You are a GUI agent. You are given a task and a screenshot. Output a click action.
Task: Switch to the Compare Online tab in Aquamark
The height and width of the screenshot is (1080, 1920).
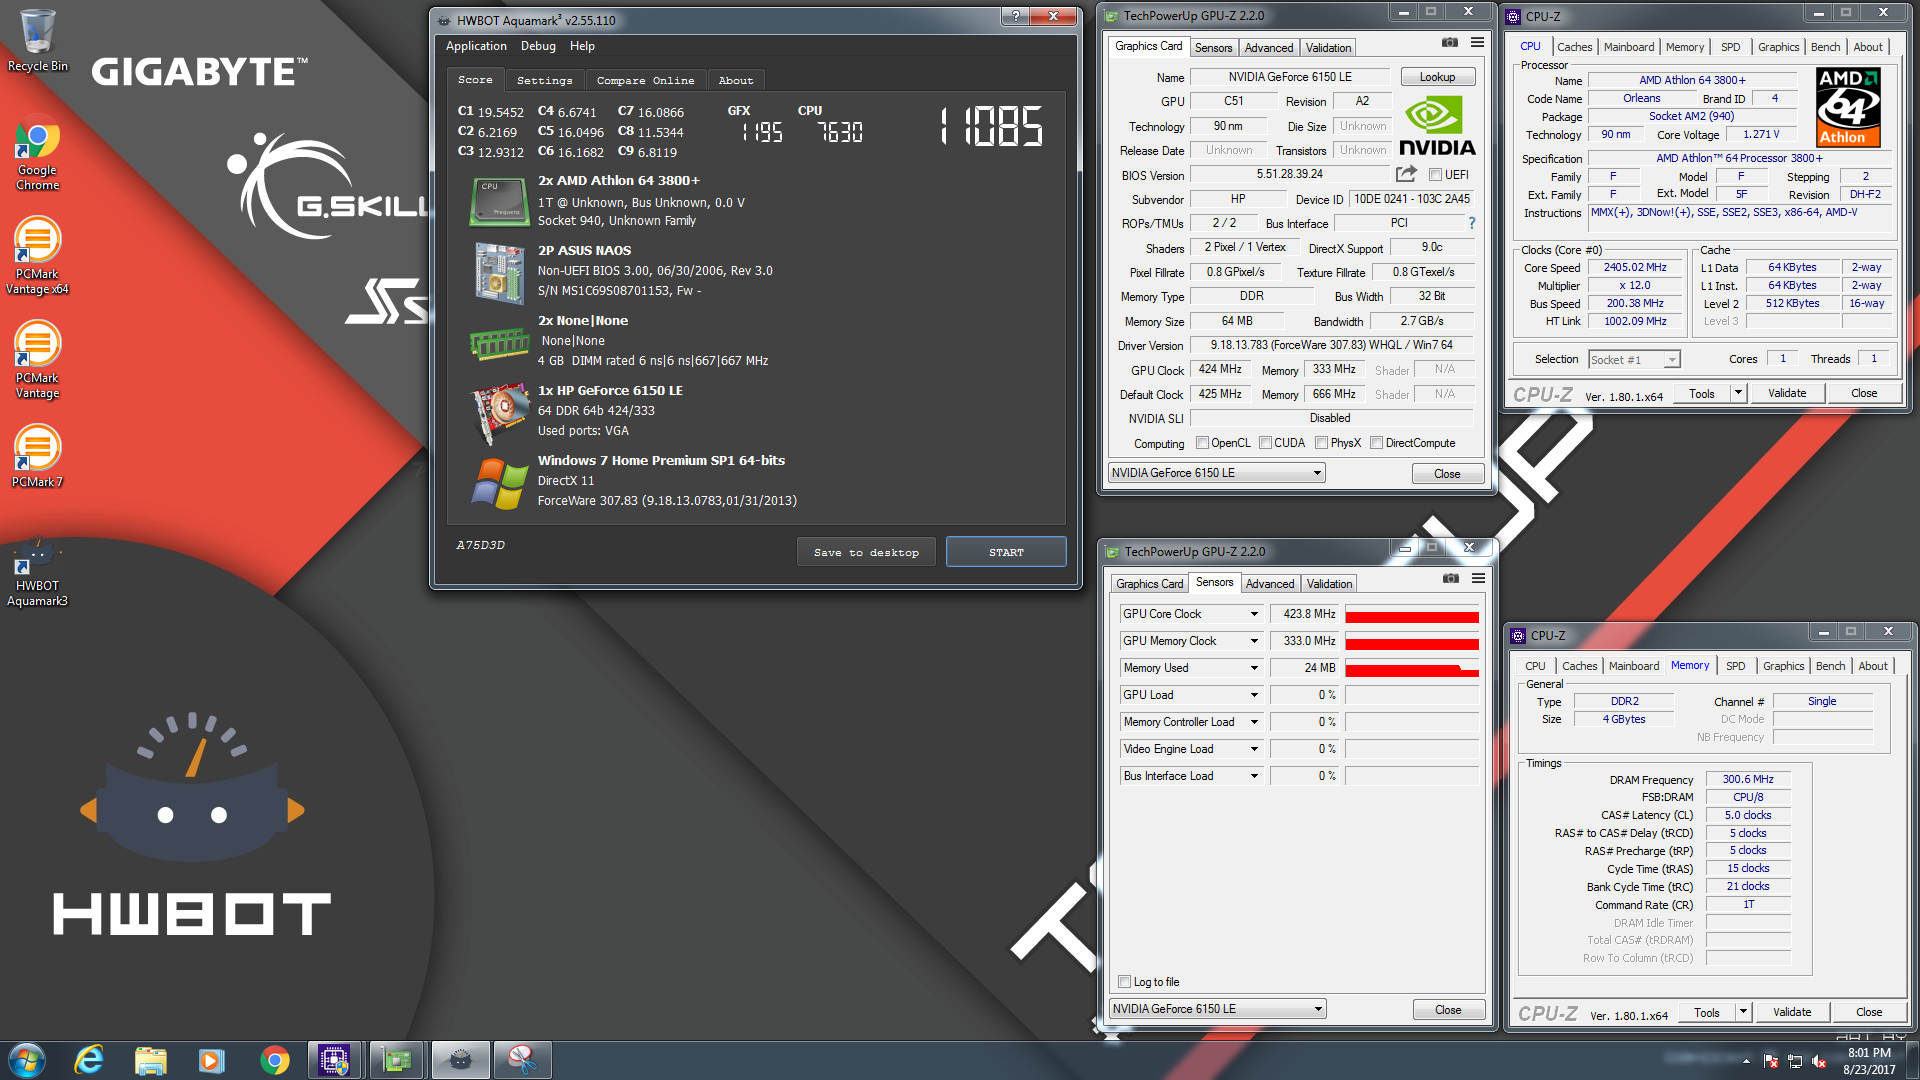(645, 80)
